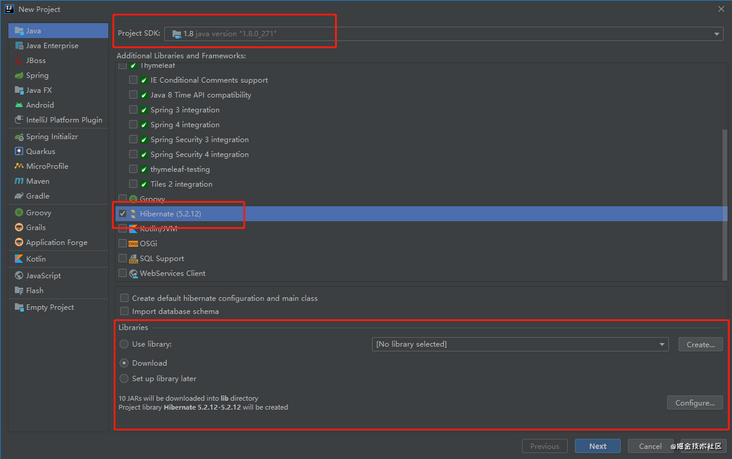Click the Gradle elephant icon
Screen dimensions: 732x459
tap(19, 196)
